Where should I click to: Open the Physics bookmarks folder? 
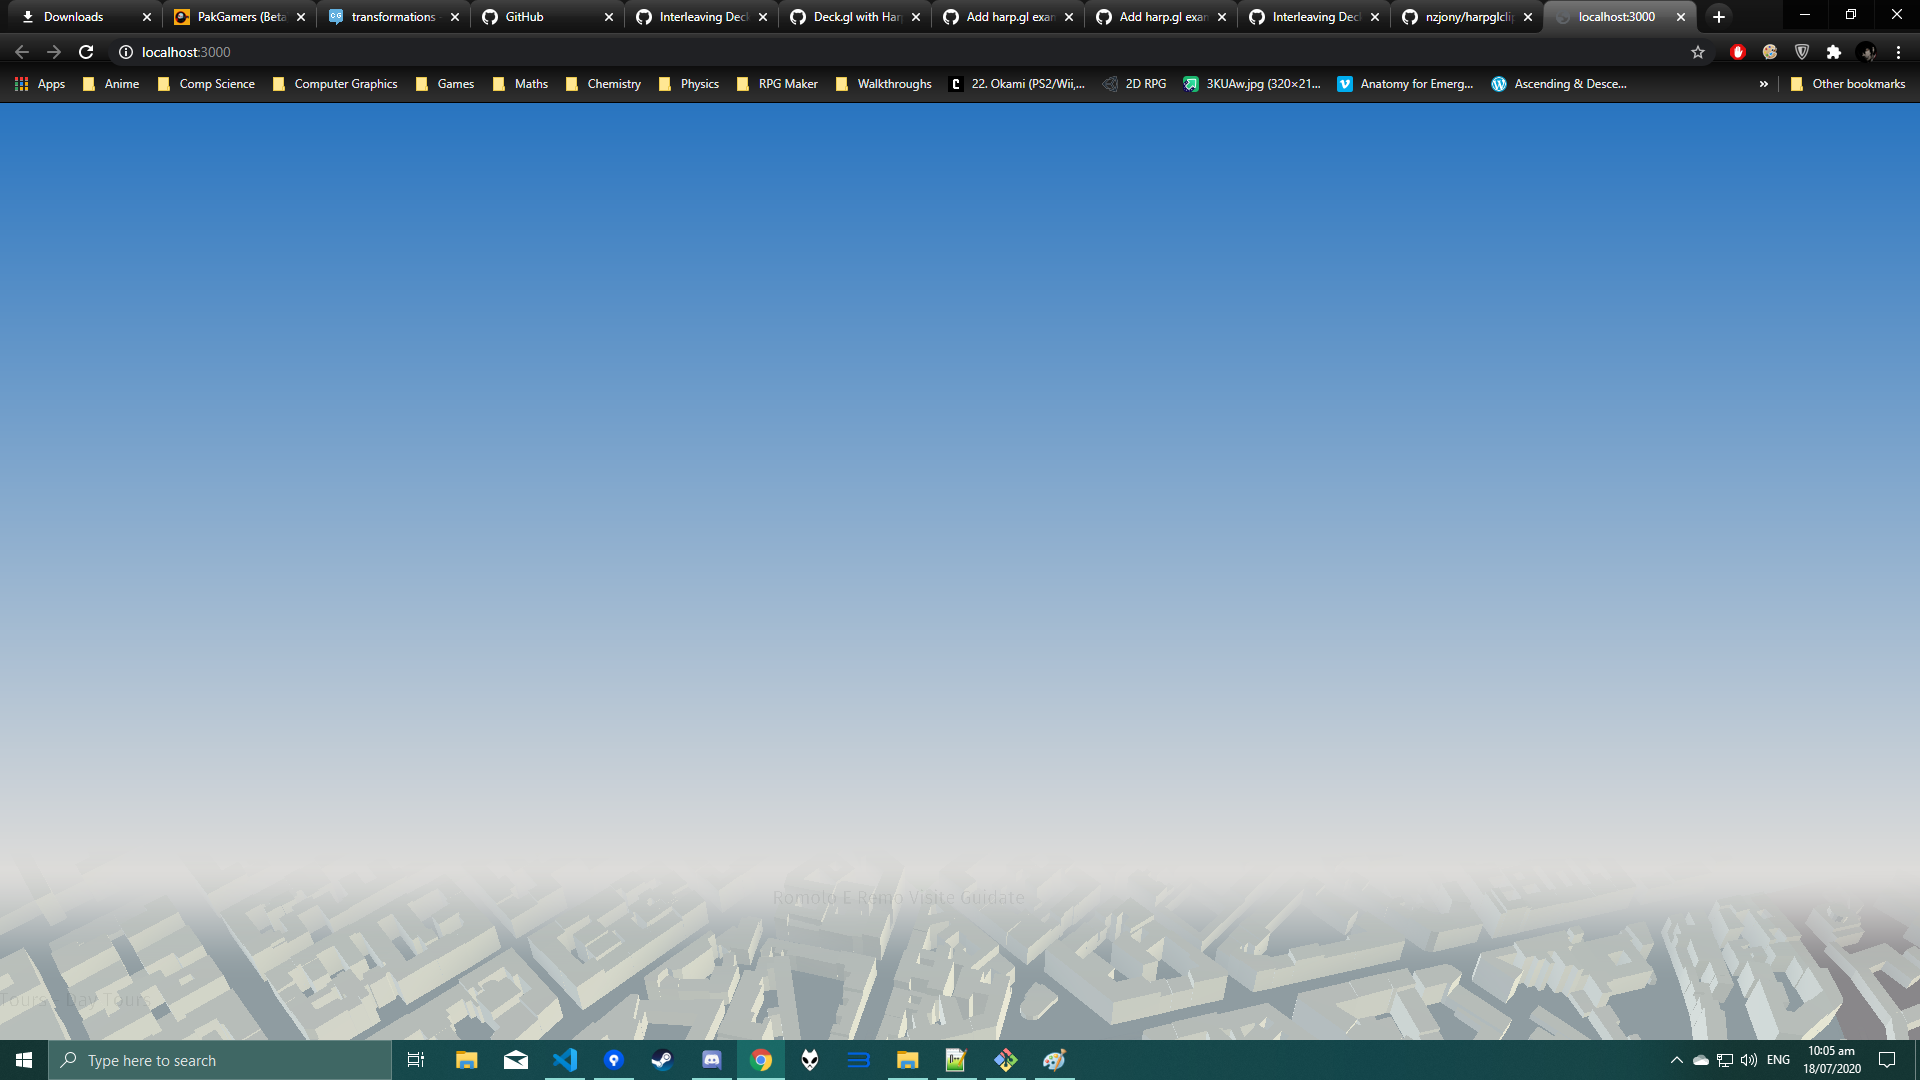point(689,84)
